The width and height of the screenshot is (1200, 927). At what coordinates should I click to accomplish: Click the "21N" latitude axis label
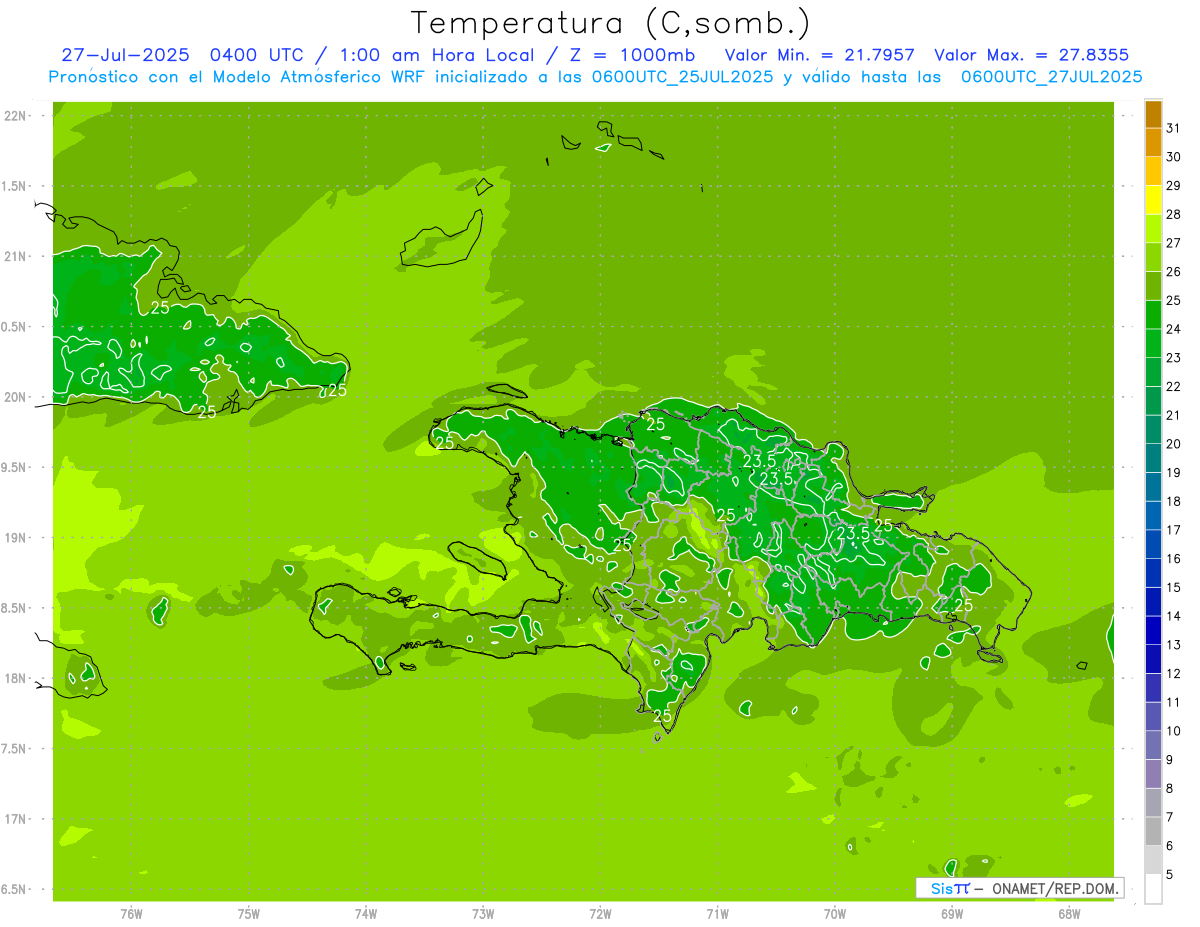click(x=16, y=256)
